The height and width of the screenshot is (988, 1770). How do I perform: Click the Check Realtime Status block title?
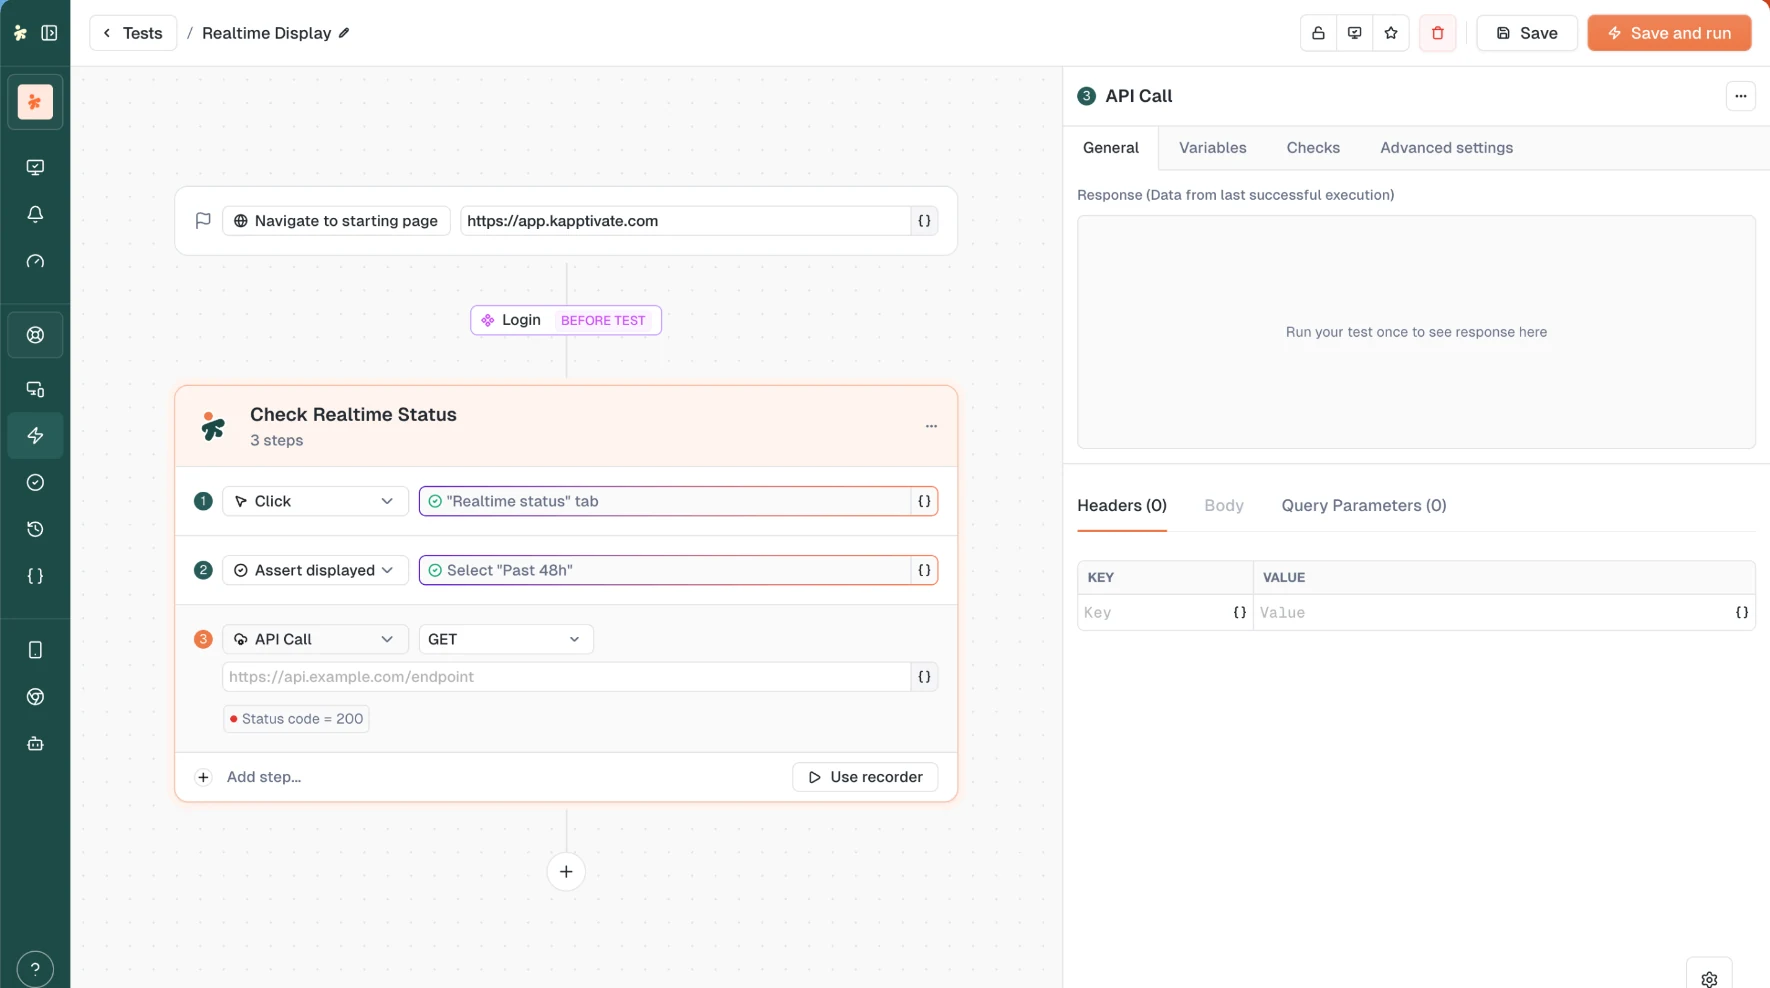pyautogui.click(x=353, y=415)
